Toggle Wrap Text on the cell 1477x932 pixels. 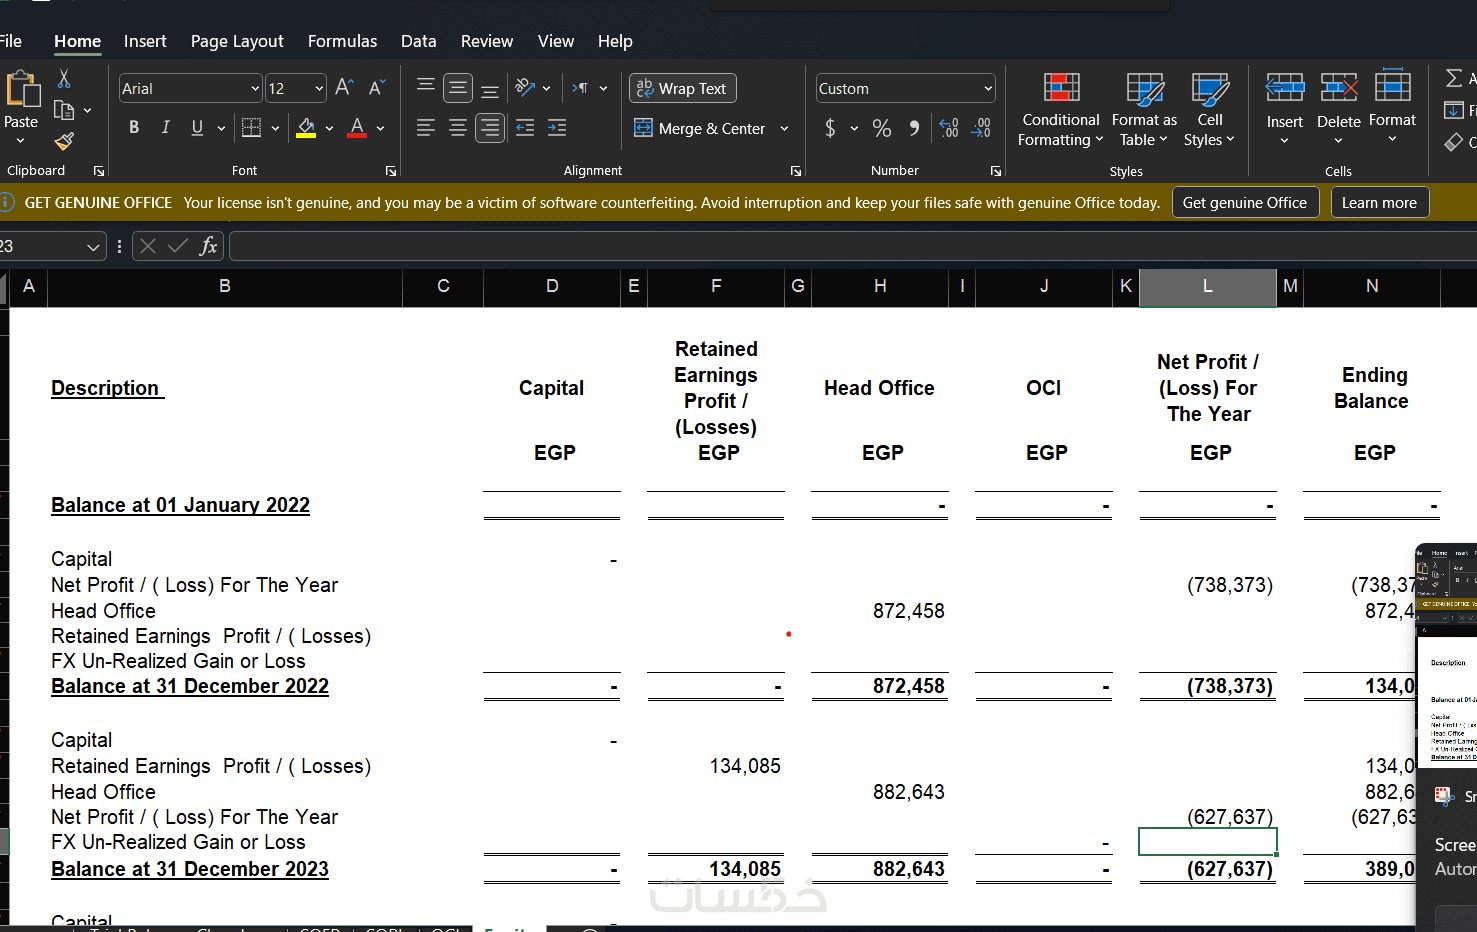pos(683,88)
